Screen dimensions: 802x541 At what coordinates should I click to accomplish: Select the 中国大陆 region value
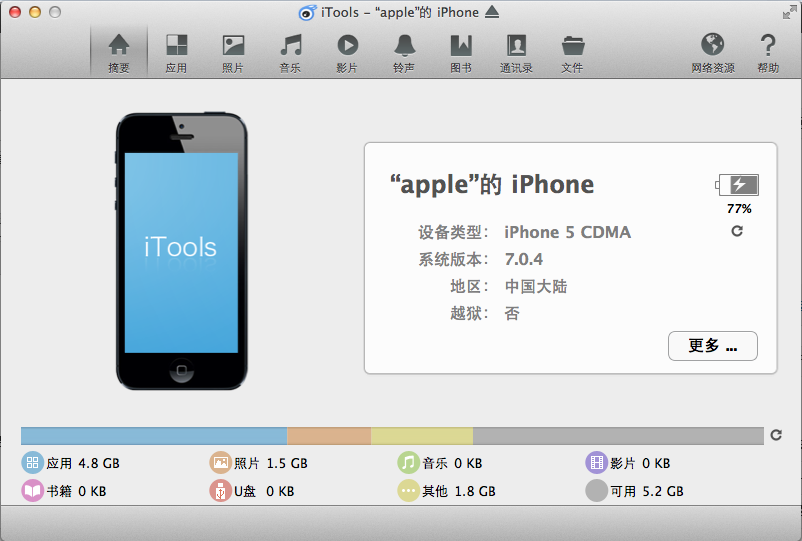[536, 286]
